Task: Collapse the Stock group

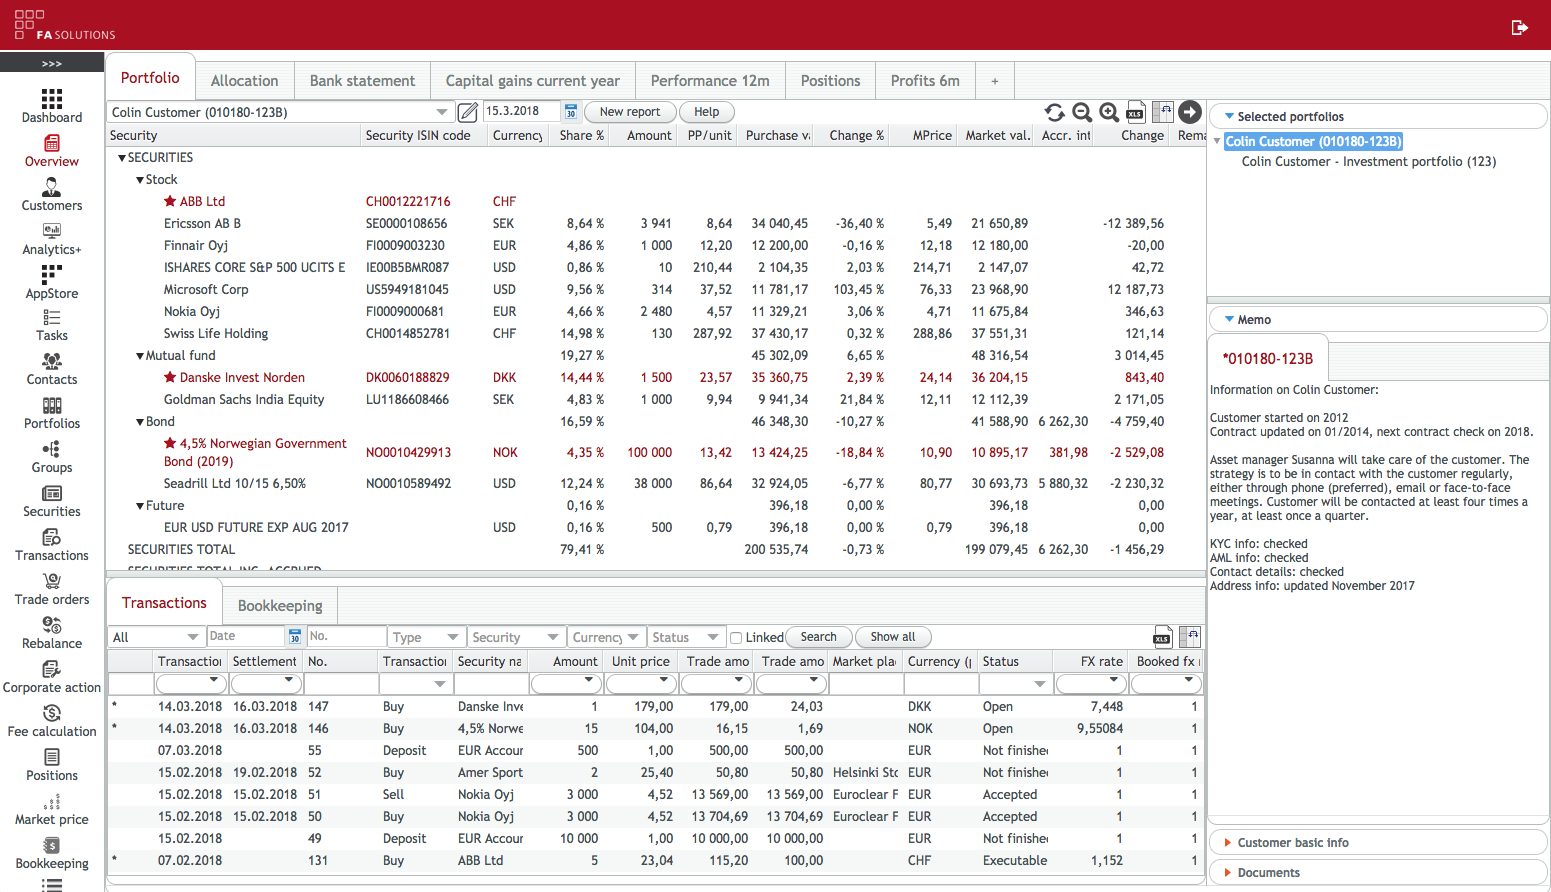Action: click(x=140, y=180)
